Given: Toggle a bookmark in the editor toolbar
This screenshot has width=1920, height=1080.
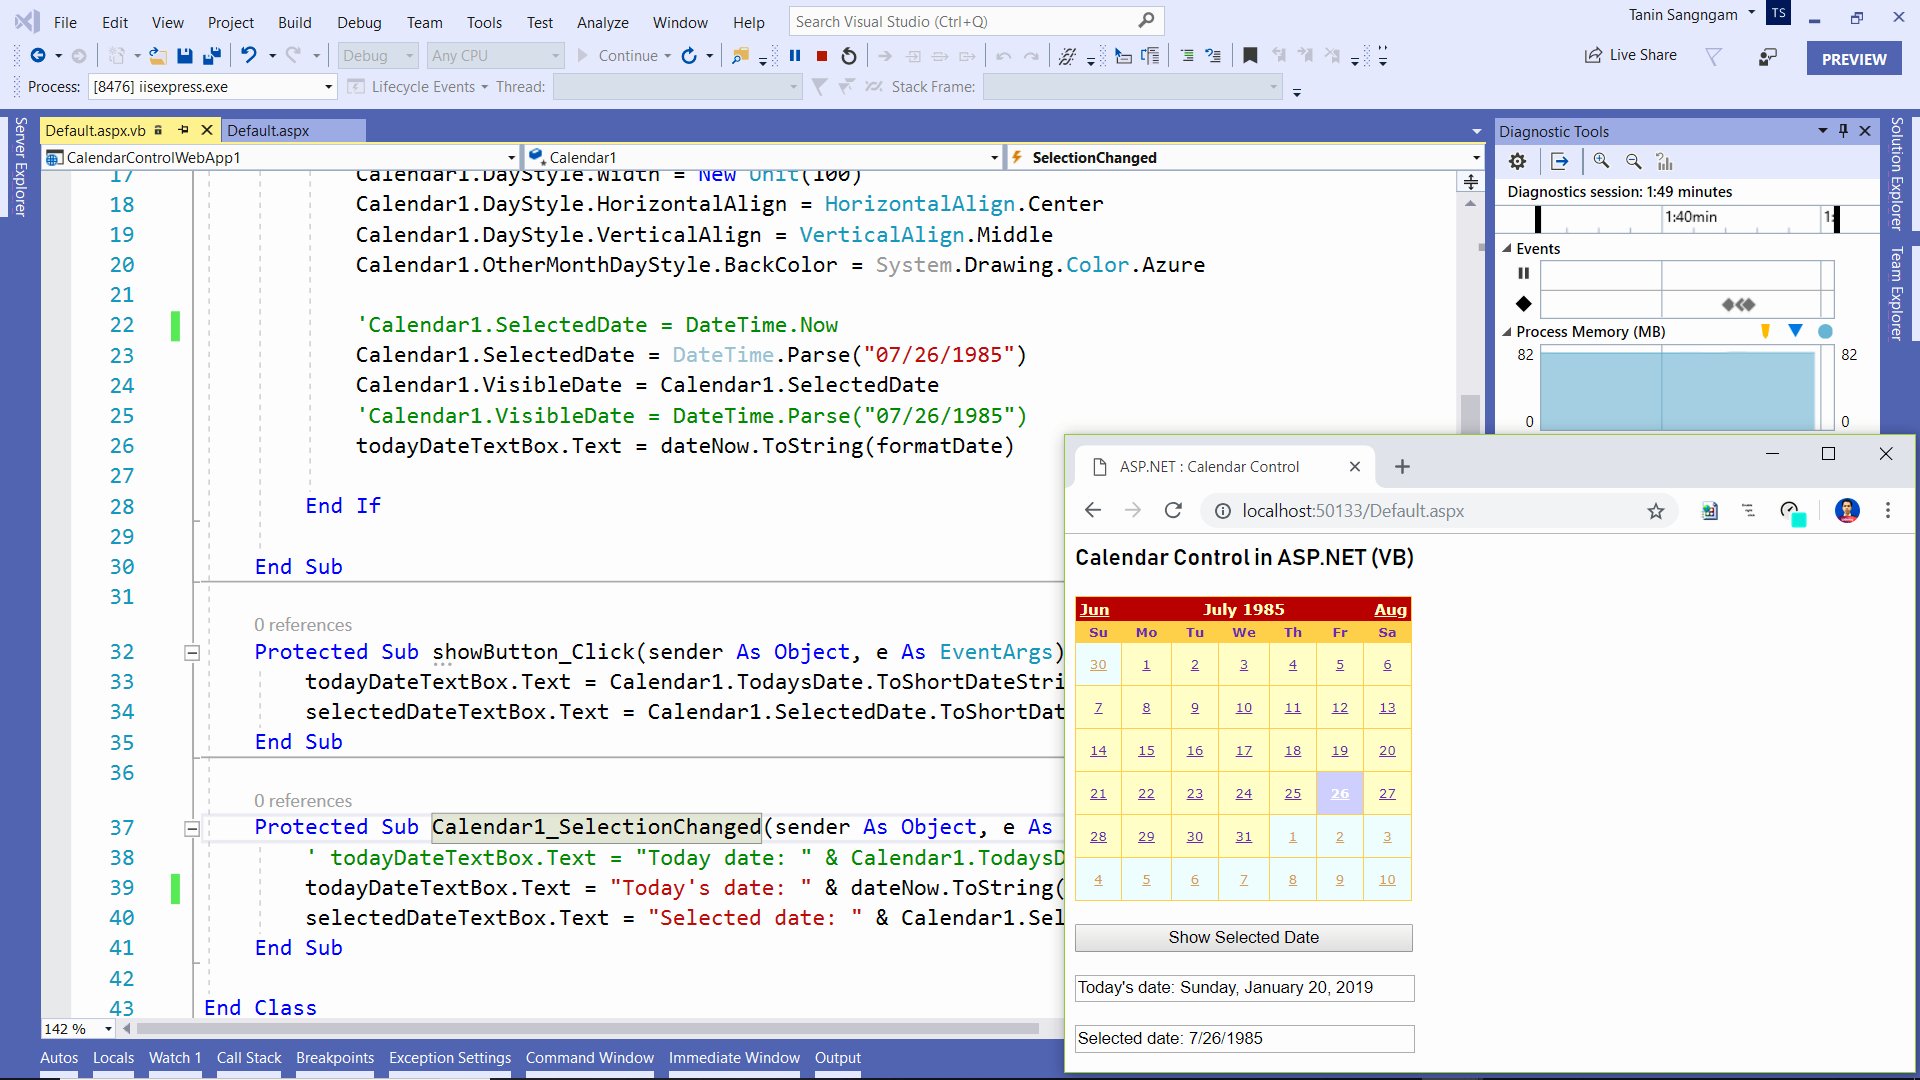Looking at the screenshot, I should (1249, 55).
